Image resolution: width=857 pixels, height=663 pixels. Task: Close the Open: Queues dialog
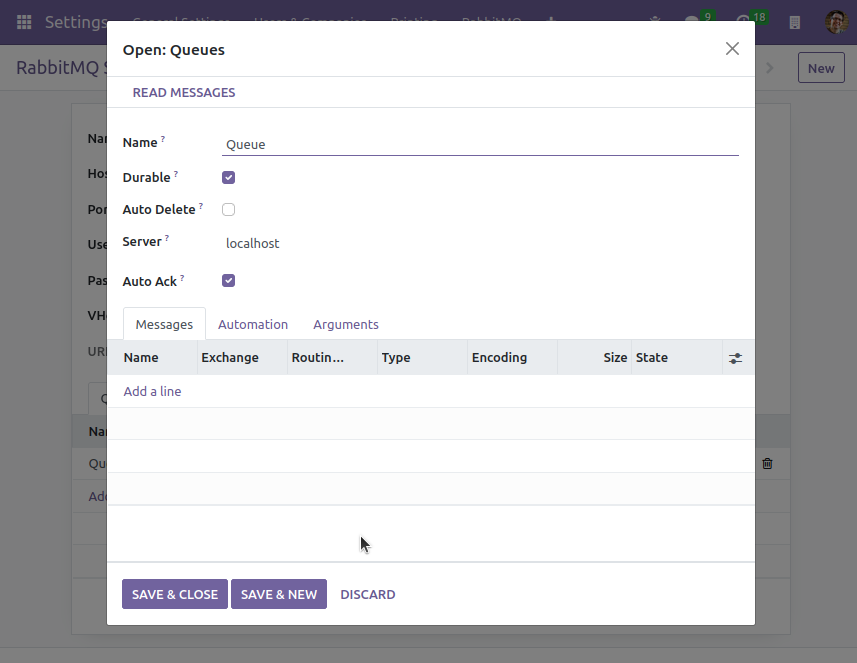pyautogui.click(x=732, y=49)
